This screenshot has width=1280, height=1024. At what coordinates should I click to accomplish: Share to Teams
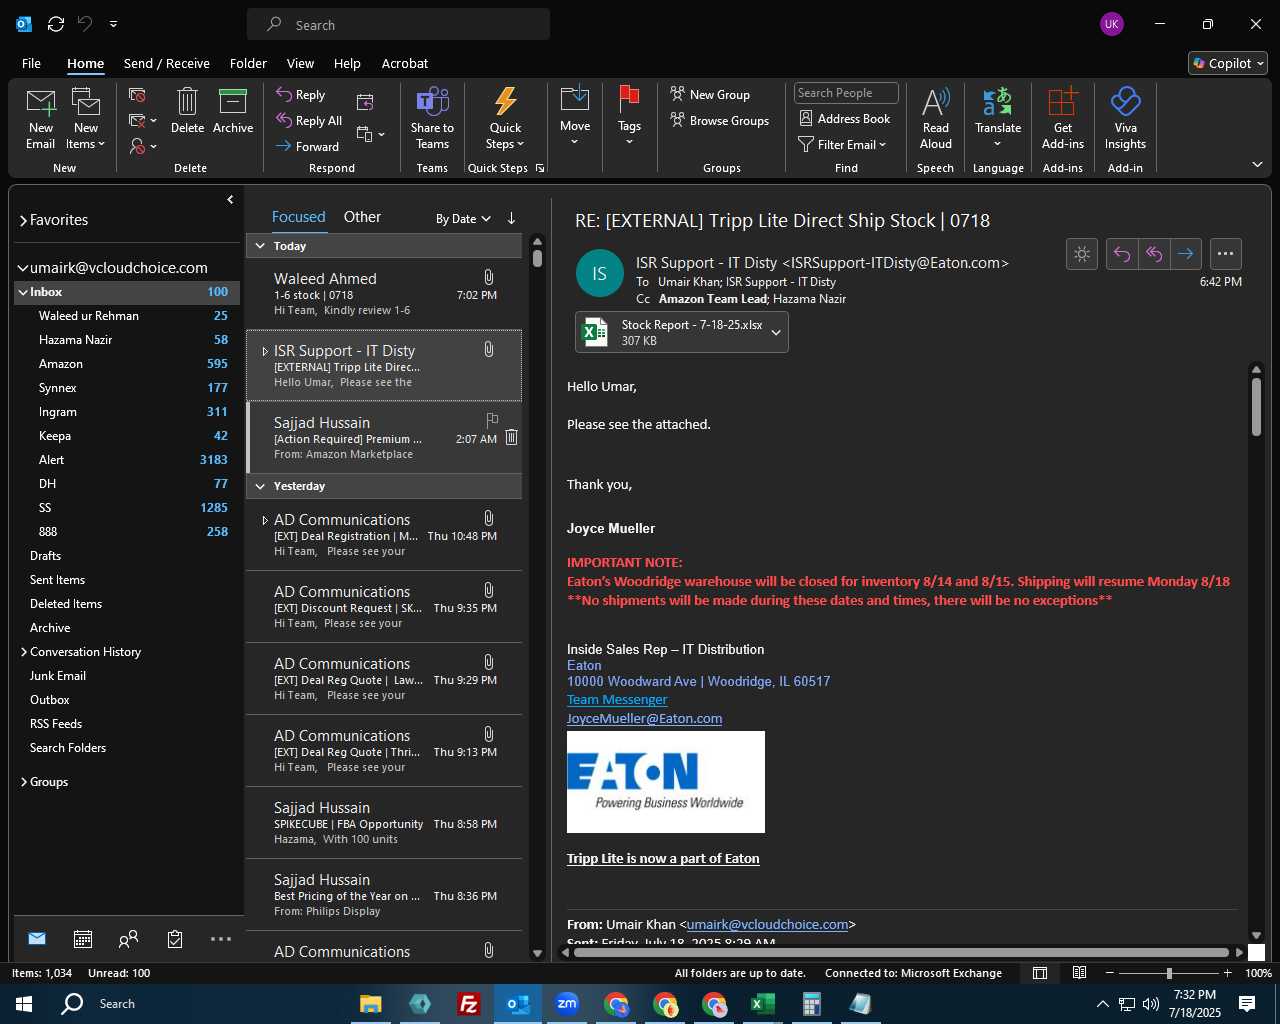432,119
